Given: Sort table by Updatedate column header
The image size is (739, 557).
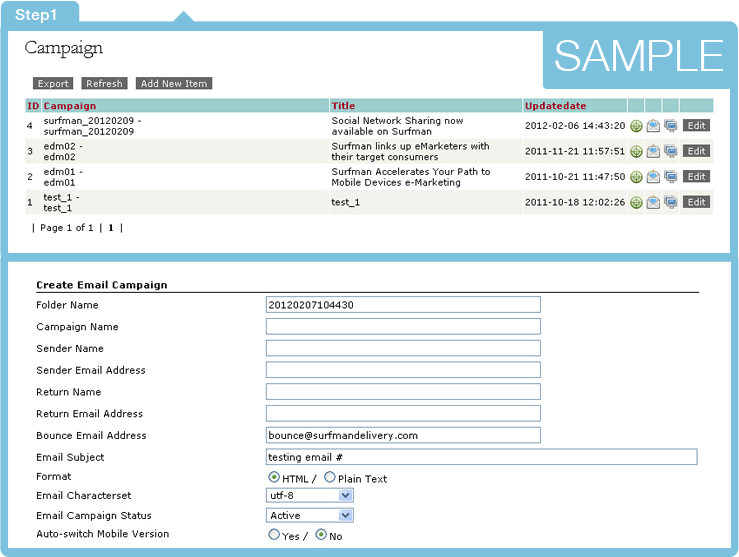Looking at the screenshot, I should click(555, 106).
